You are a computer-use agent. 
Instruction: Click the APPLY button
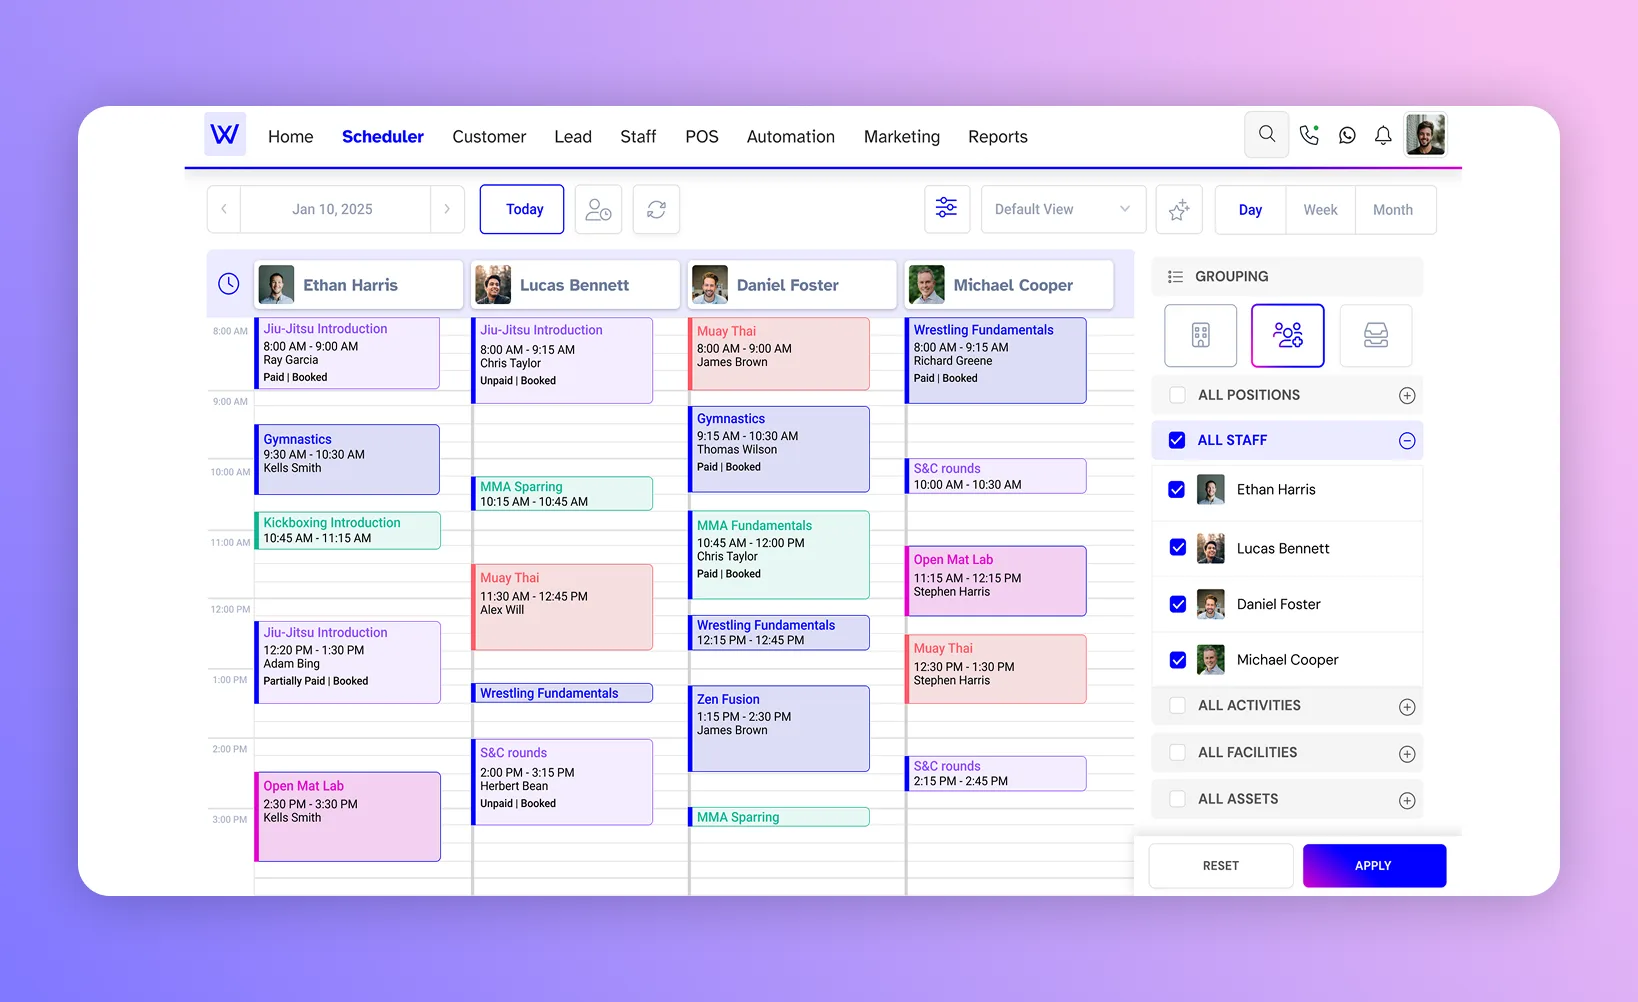(1374, 865)
